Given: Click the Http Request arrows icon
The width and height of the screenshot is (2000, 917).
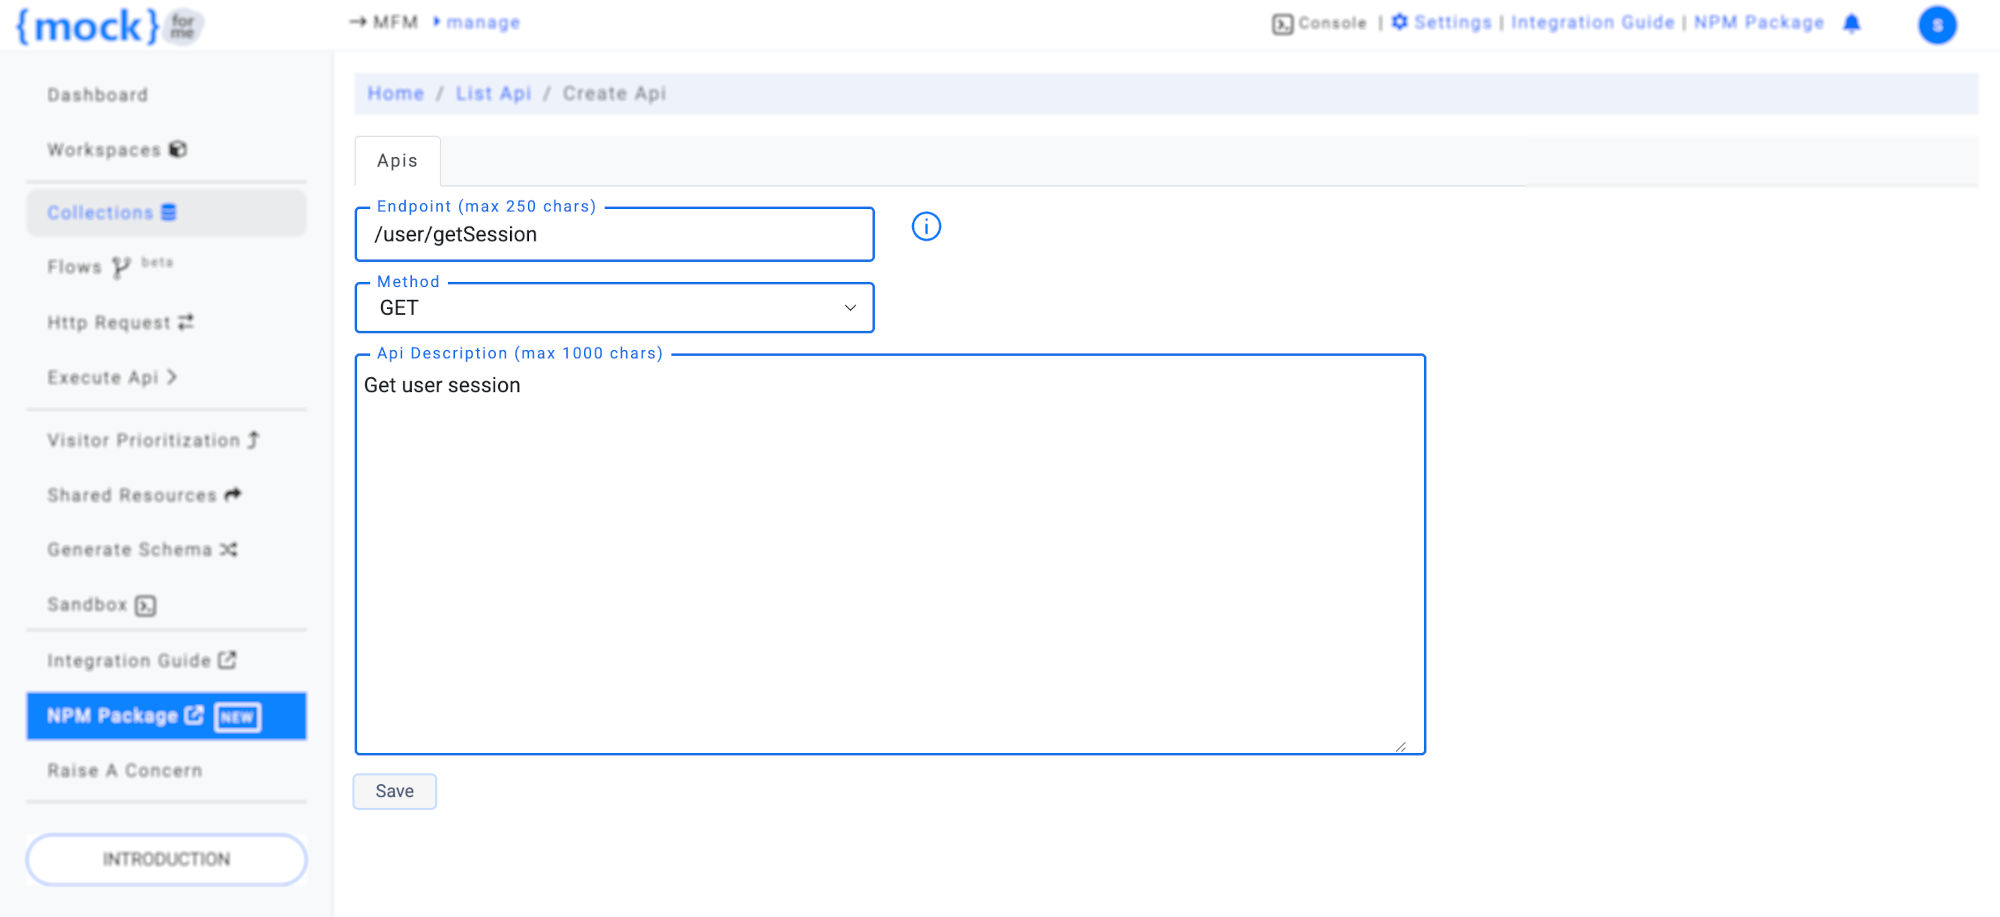Looking at the screenshot, I should click(186, 322).
